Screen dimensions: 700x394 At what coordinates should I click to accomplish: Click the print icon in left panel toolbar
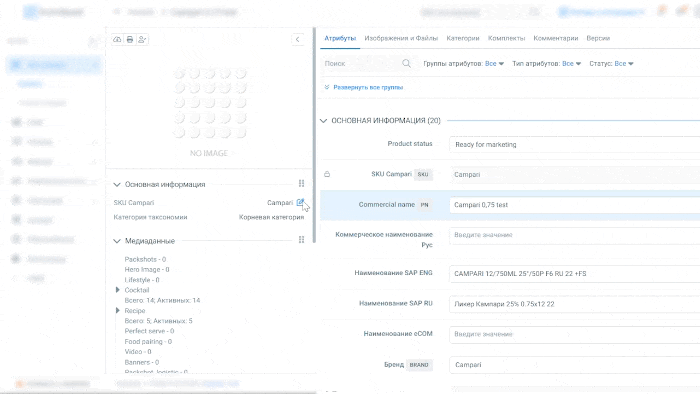(x=130, y=39)
